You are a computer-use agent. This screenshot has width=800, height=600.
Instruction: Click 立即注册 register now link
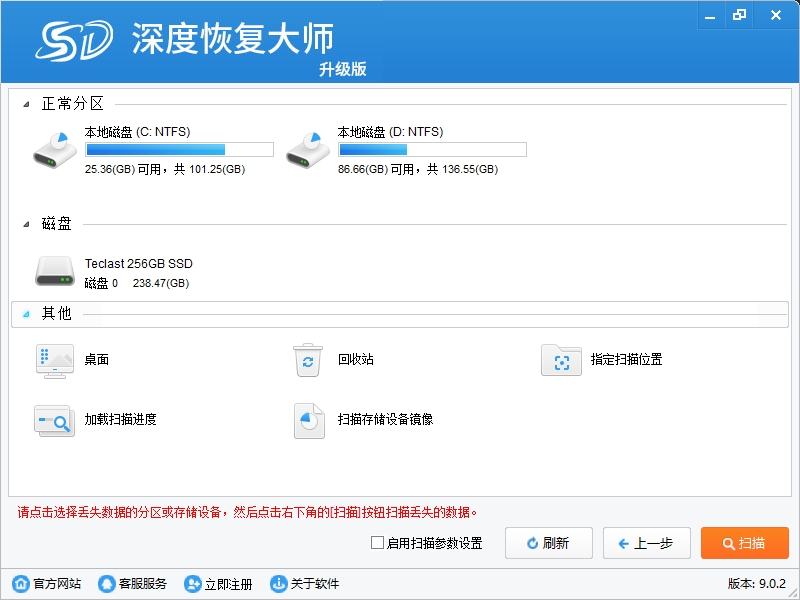(x=218, y=584)
